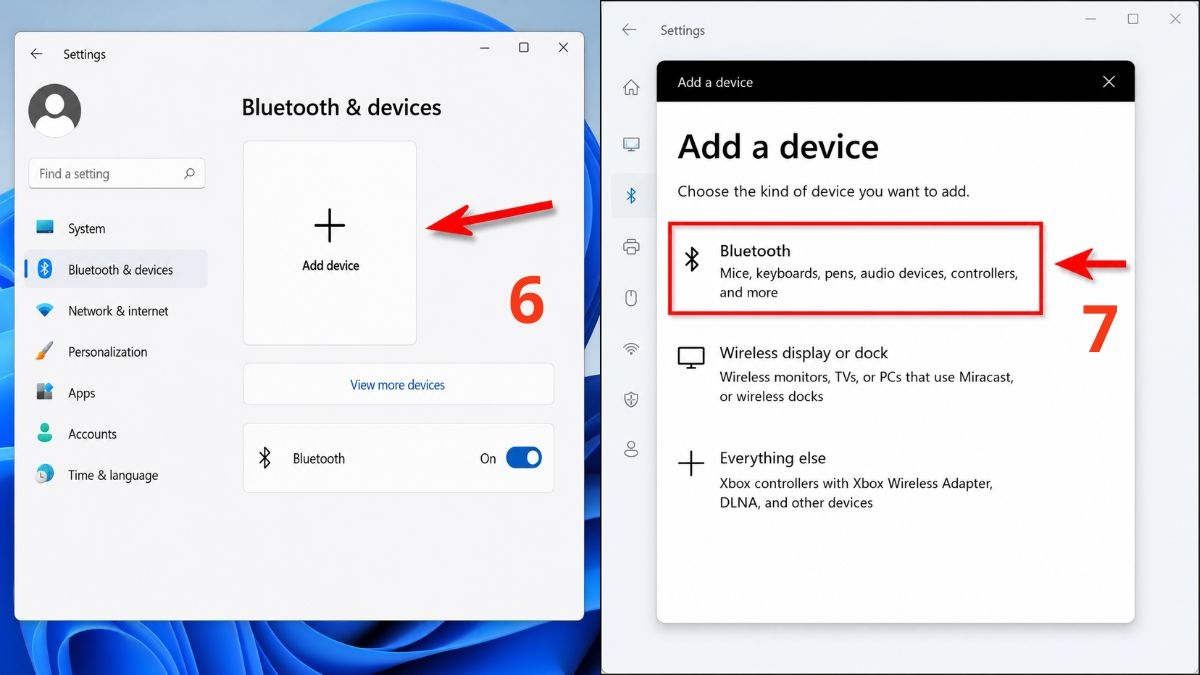Viewport: 1200px width, 675px height.
Task: Go to Personalization settings
Action: click(x=116, y=352)
